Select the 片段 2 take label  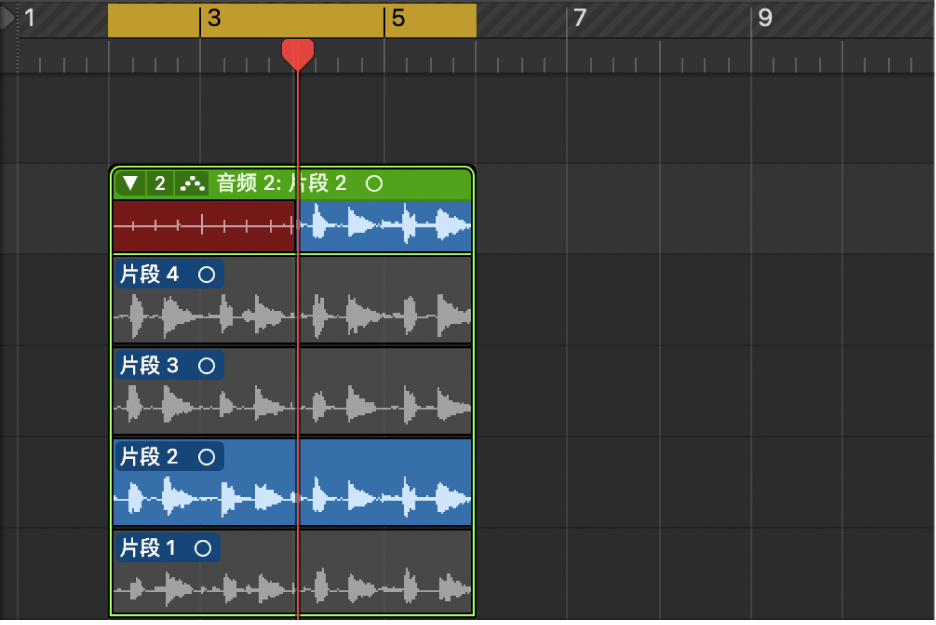tap(149, 457)
